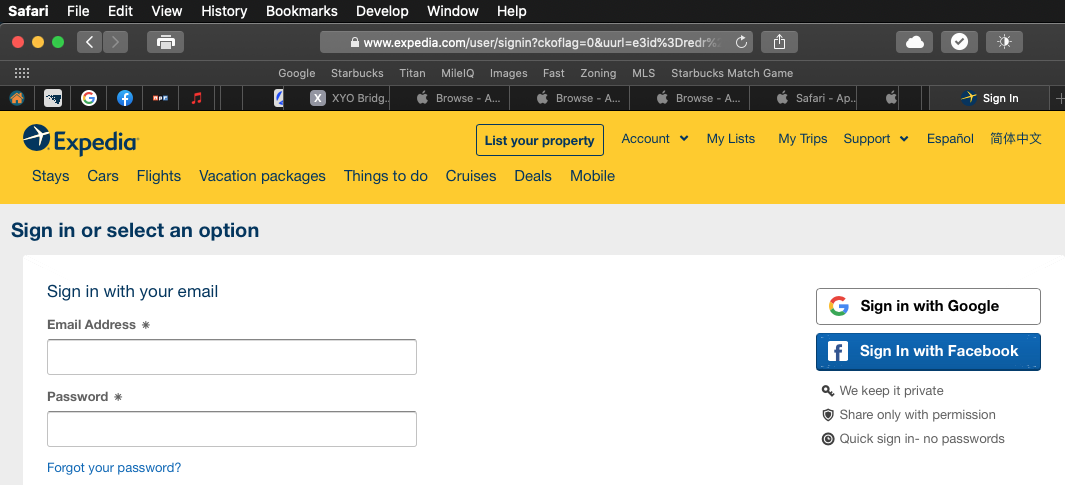
Task: Open the Titan bookmark
Action: 412,73
